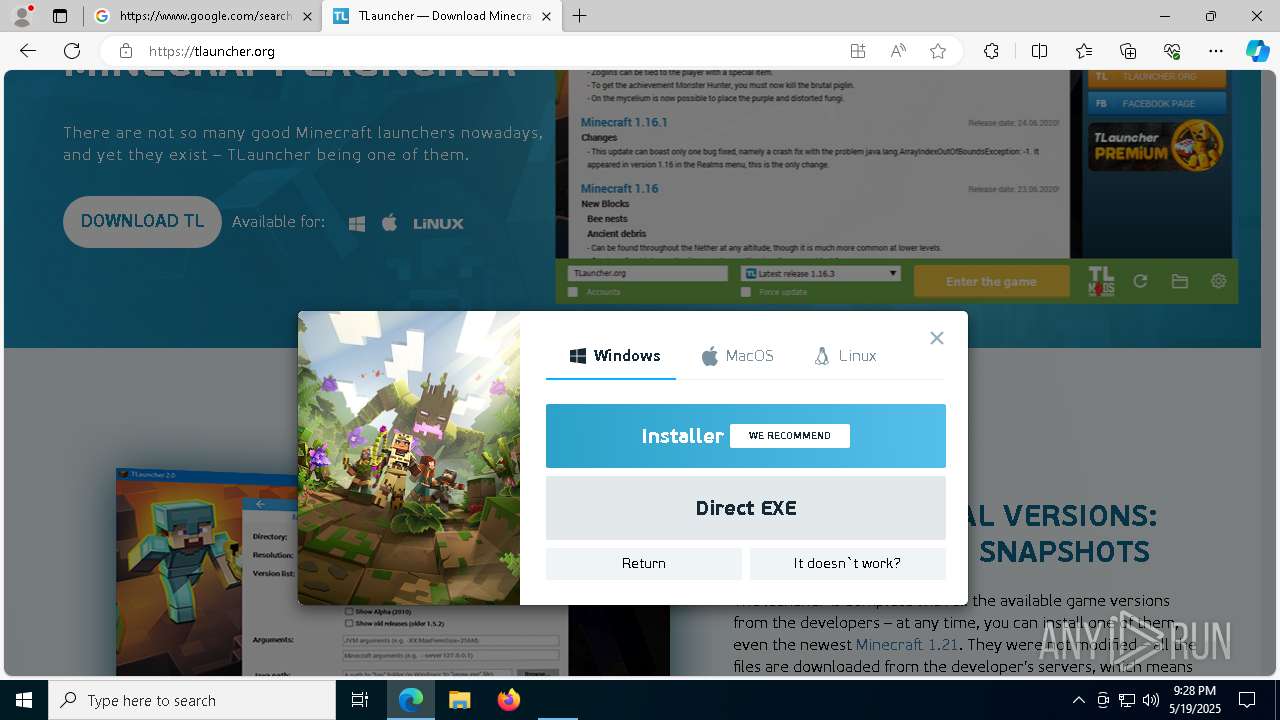Open Browser essentials heart icon

(1172, 51)
